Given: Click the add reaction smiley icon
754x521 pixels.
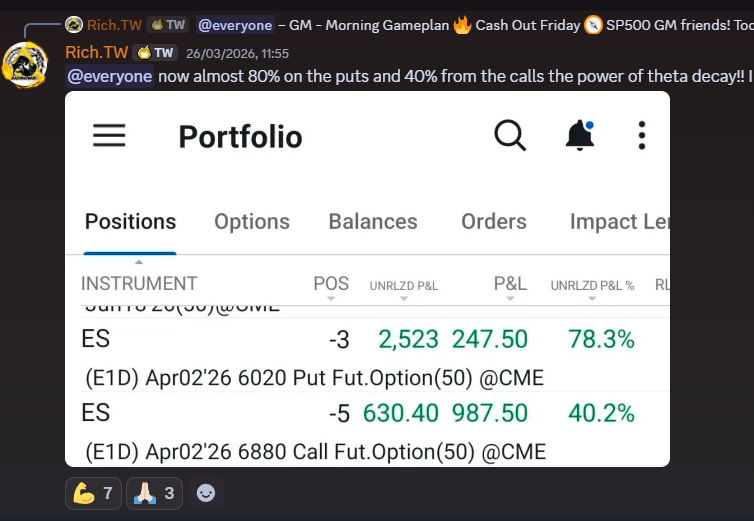Looking at the screenshot, I should pyautogui.click(x=206, y=493).
